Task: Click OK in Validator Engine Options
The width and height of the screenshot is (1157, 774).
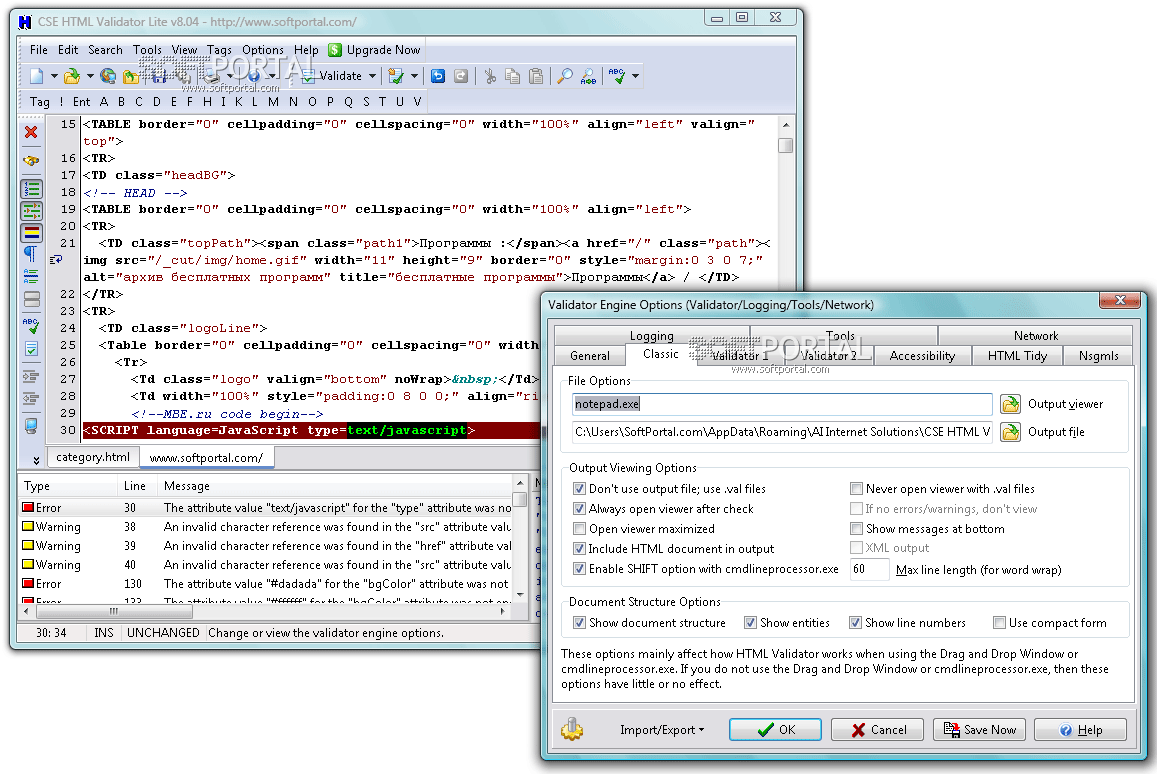Action: tap(776, 730)
